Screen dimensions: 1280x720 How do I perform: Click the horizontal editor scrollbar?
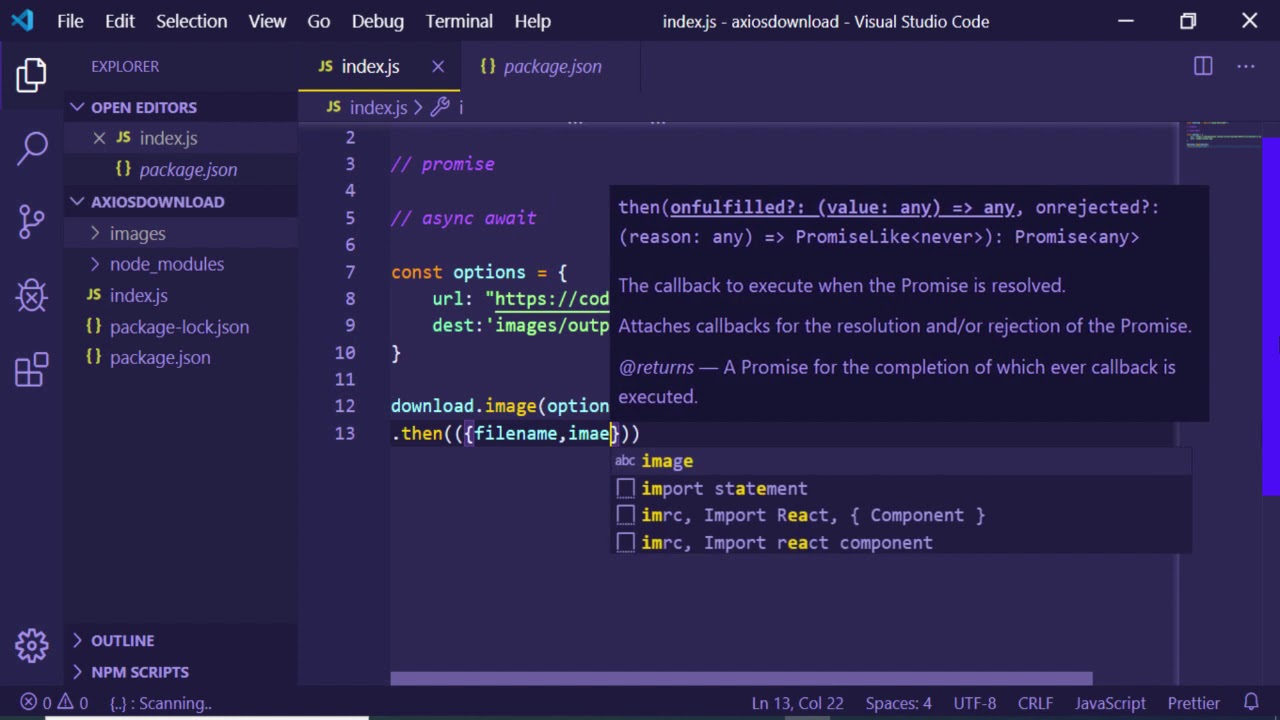740,679
